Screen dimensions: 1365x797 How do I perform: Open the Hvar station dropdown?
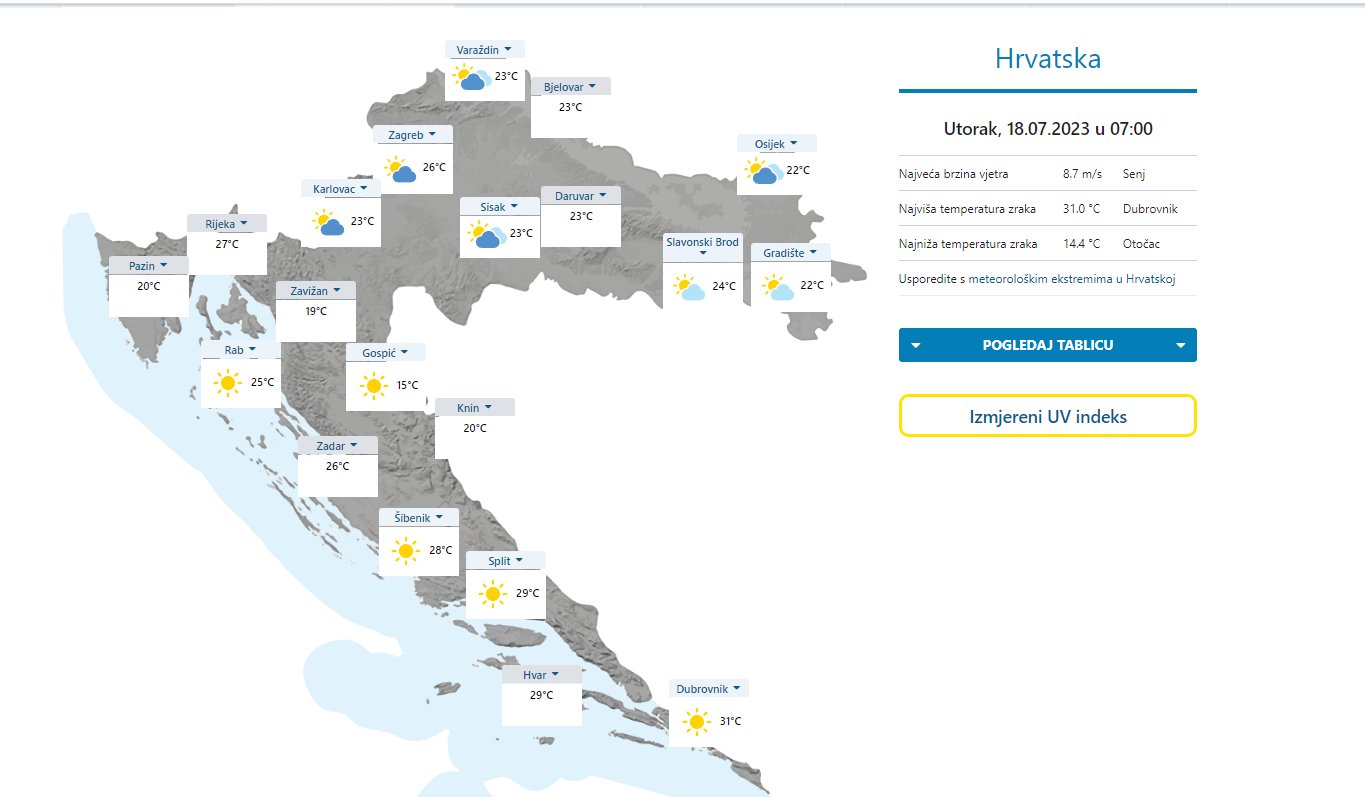click(x=541, y=675)
